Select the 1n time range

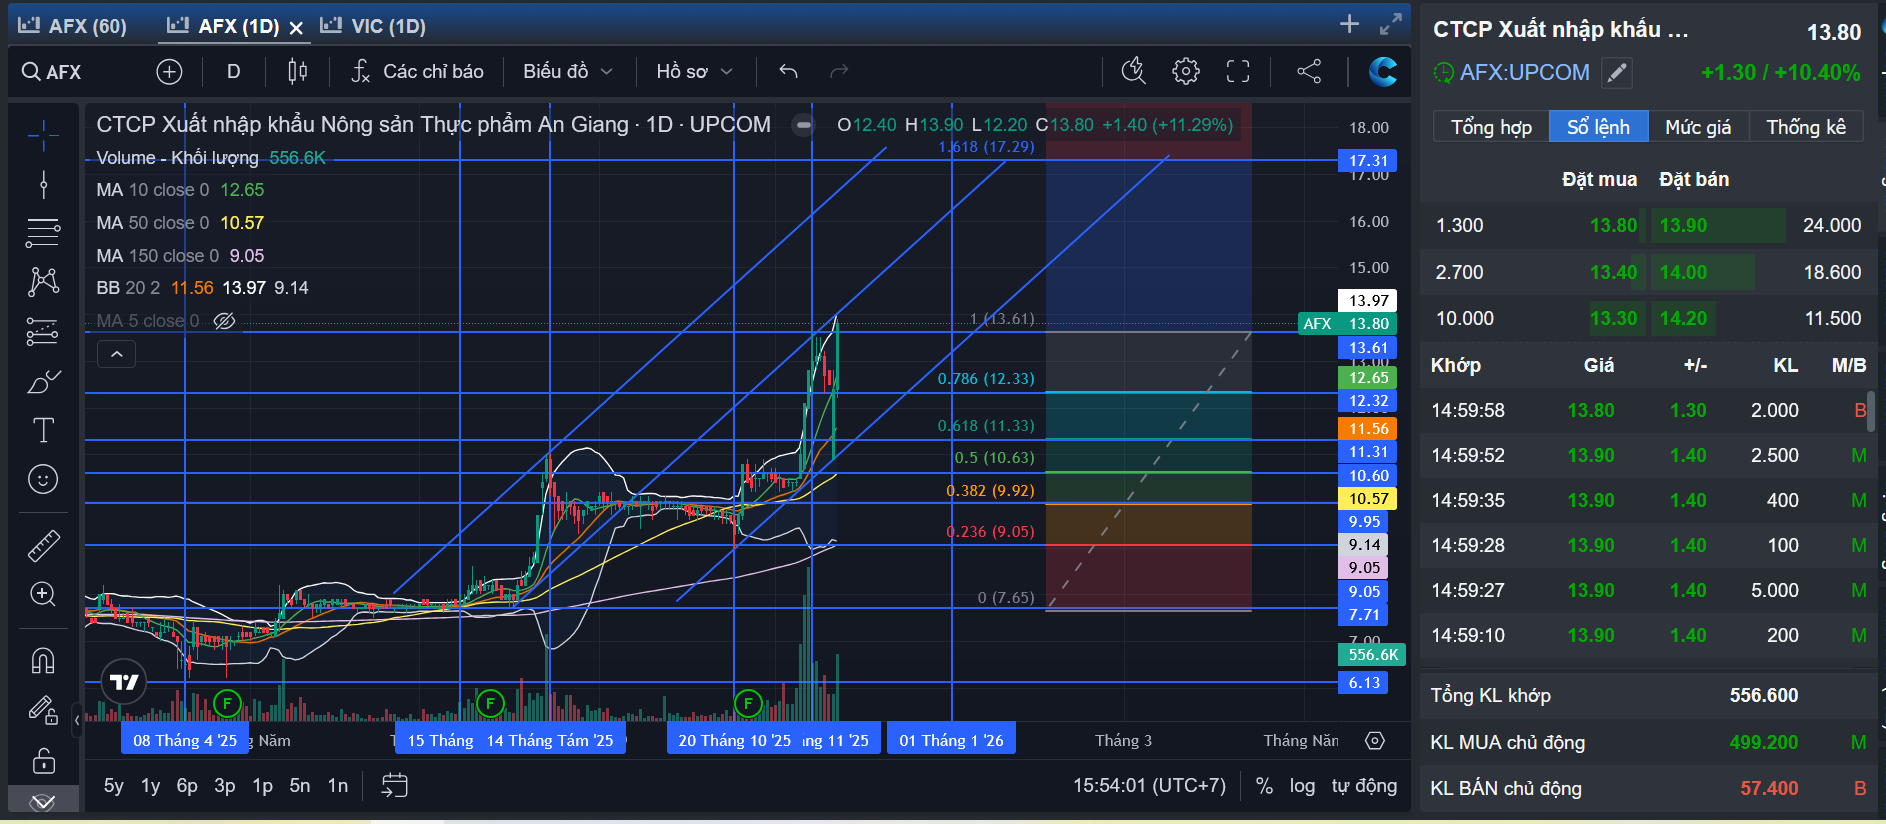[338, 786]
